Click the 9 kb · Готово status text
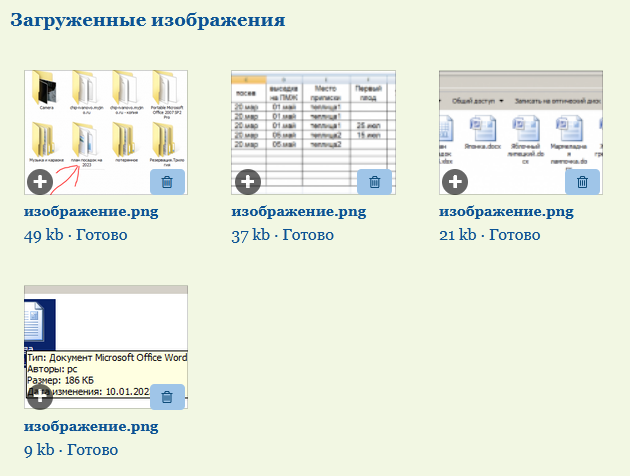 click(71, 450)
